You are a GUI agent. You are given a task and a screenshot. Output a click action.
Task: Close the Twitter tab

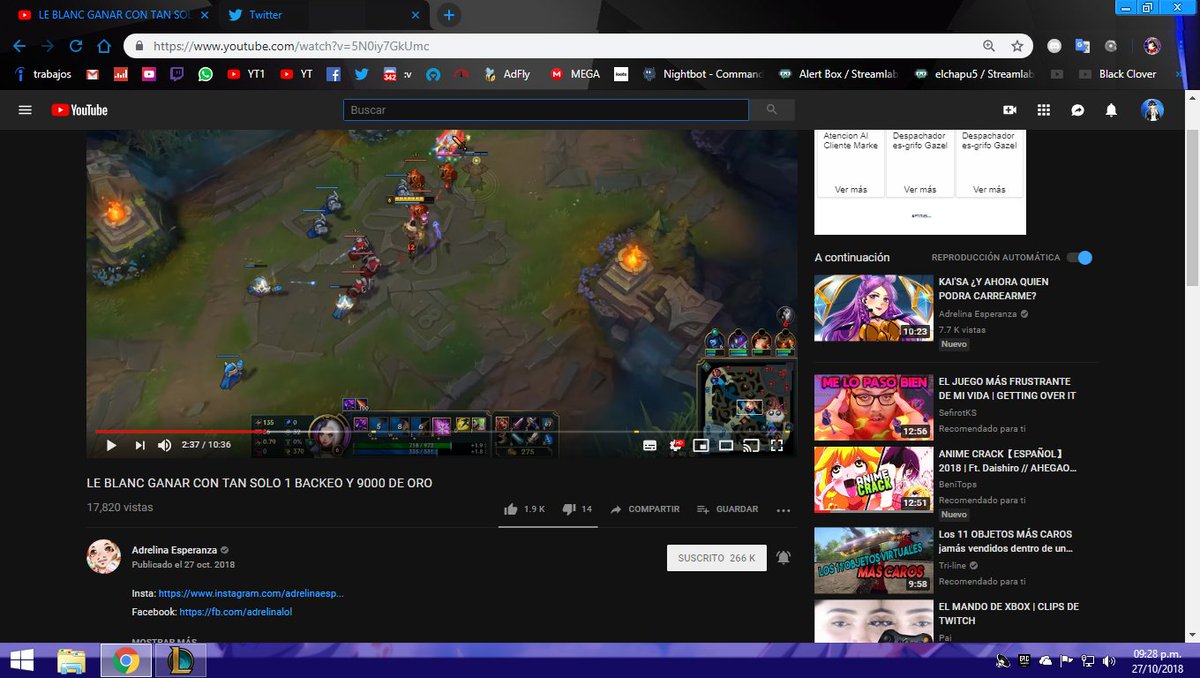[415, 15]
